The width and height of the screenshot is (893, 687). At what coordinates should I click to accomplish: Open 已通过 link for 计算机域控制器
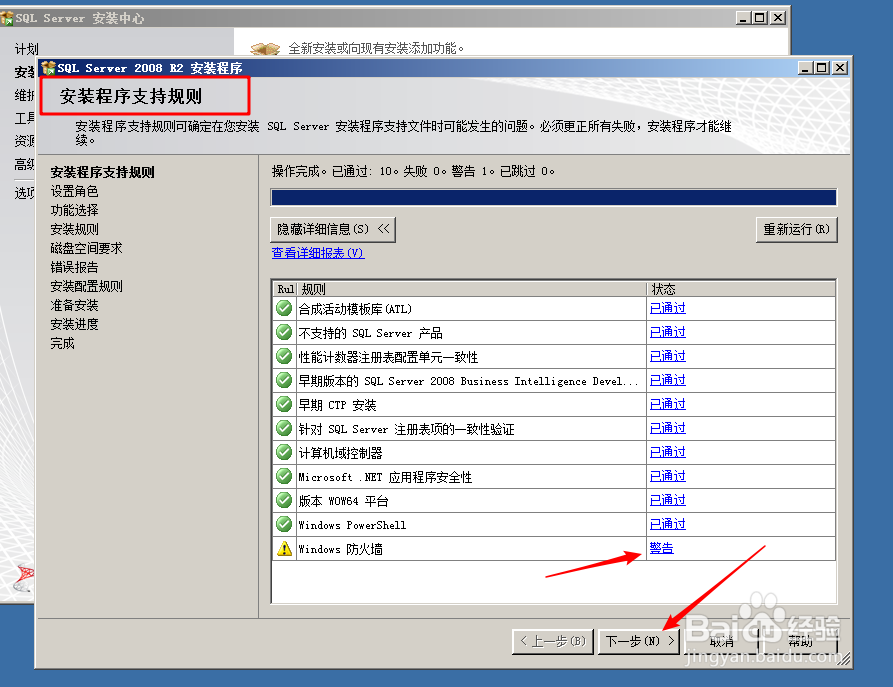pos(667,452)
